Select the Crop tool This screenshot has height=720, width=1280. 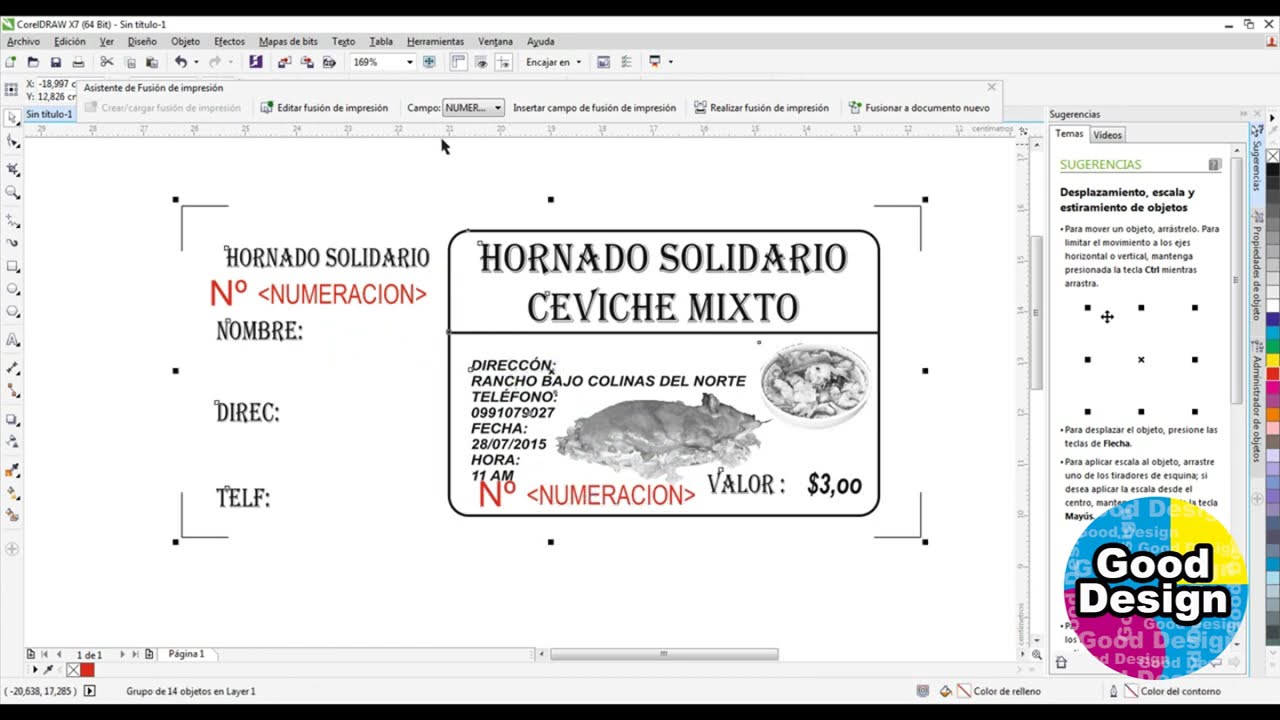point(13,168)
